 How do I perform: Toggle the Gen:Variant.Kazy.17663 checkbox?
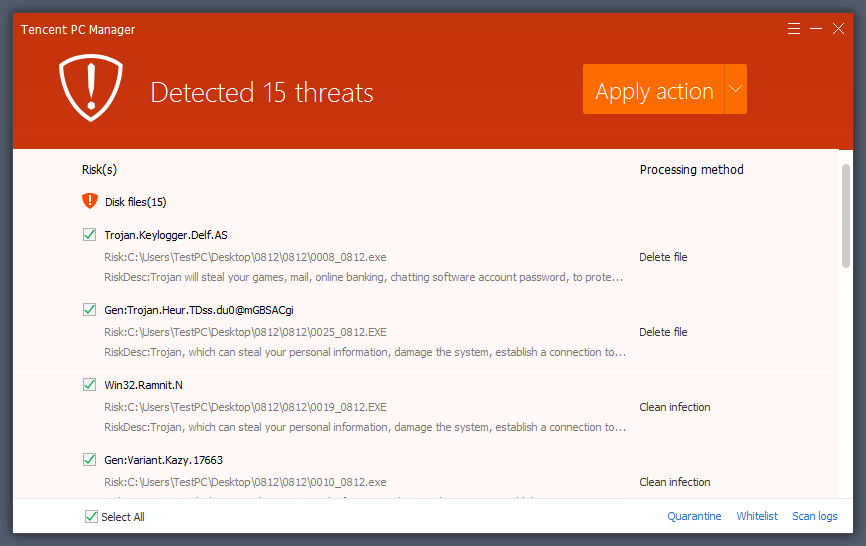90,460
